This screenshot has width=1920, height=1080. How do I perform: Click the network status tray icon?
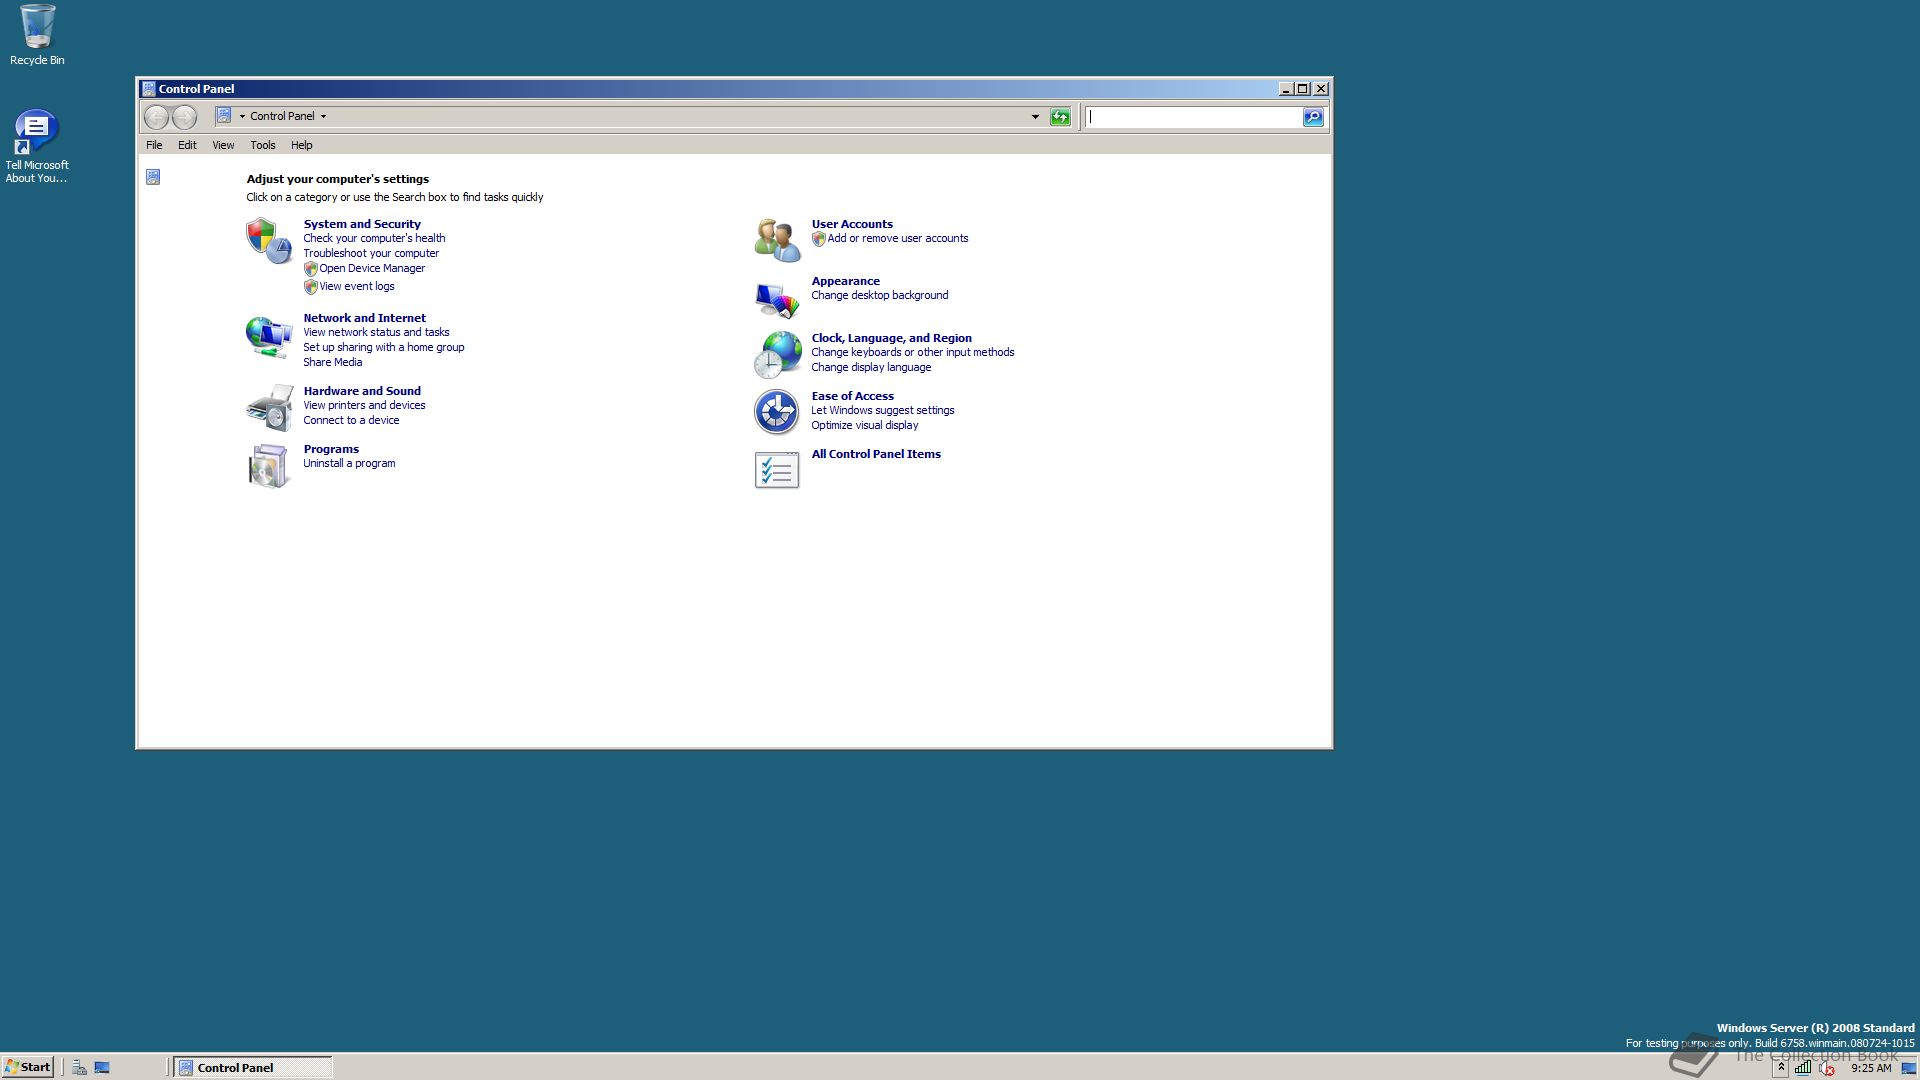coord(1802,1068)
